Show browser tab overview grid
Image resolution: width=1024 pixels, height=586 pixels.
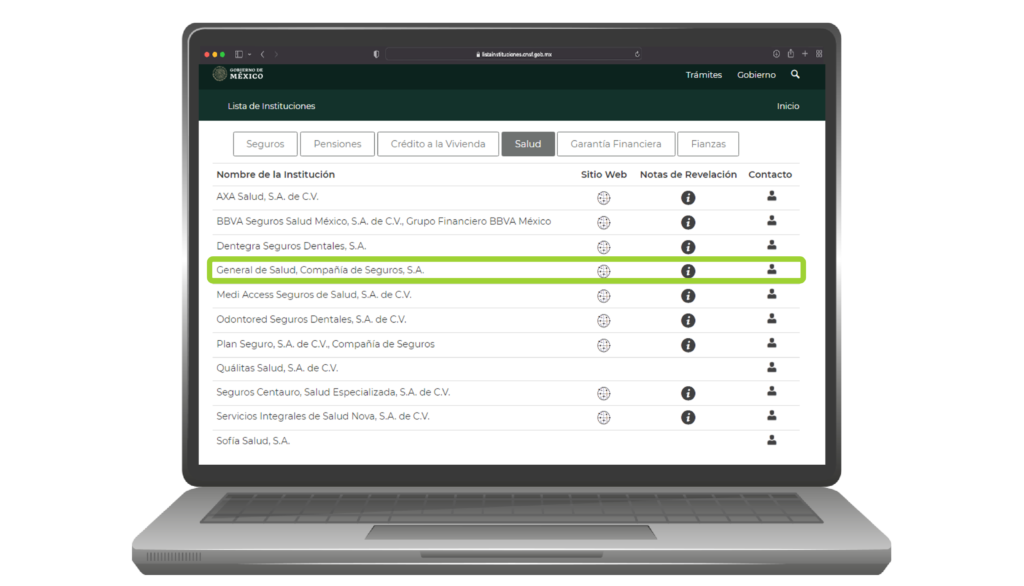(819, 54)
